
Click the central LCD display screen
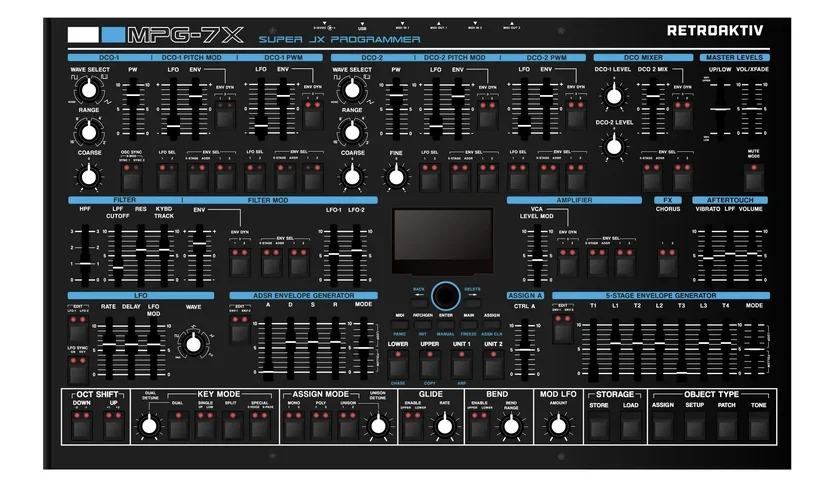(x=442, y=241)
